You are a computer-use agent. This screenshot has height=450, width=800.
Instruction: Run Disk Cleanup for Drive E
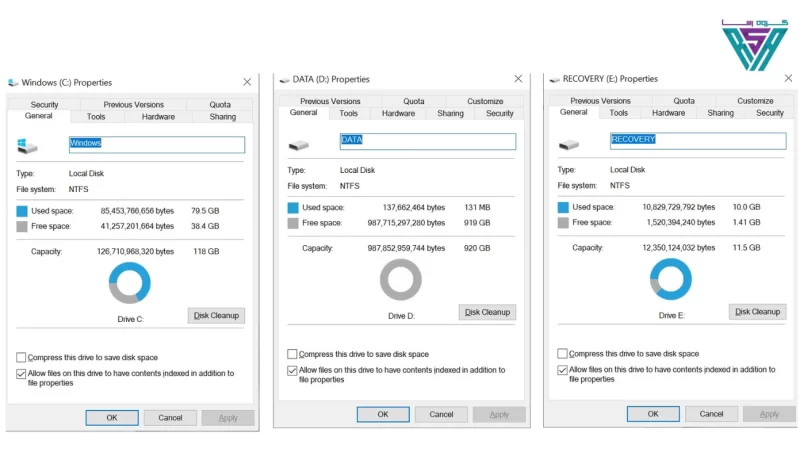pos(758,312)
